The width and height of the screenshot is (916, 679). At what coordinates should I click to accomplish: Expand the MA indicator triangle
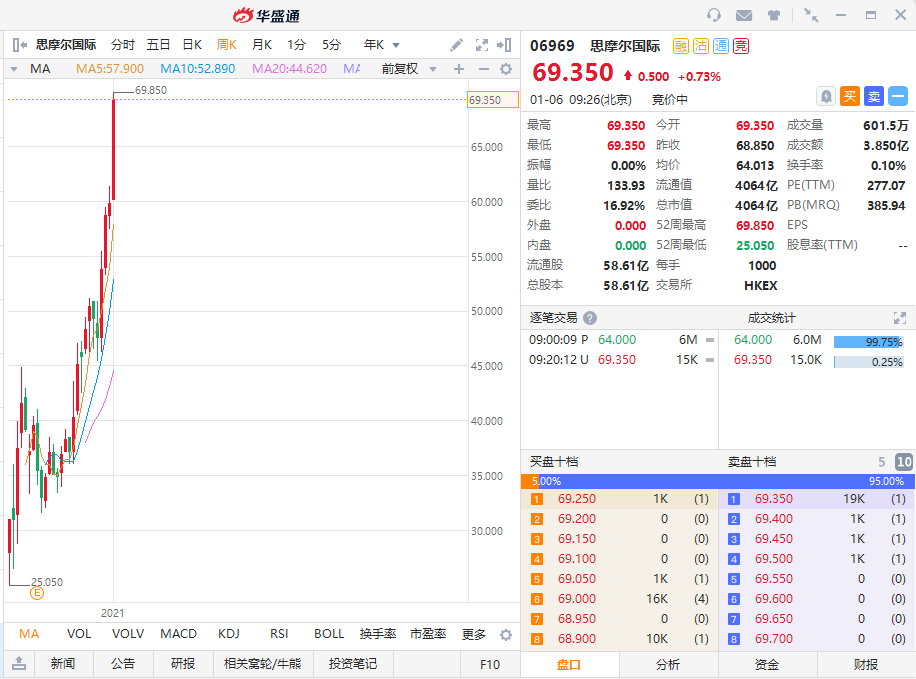coord(14,69)
